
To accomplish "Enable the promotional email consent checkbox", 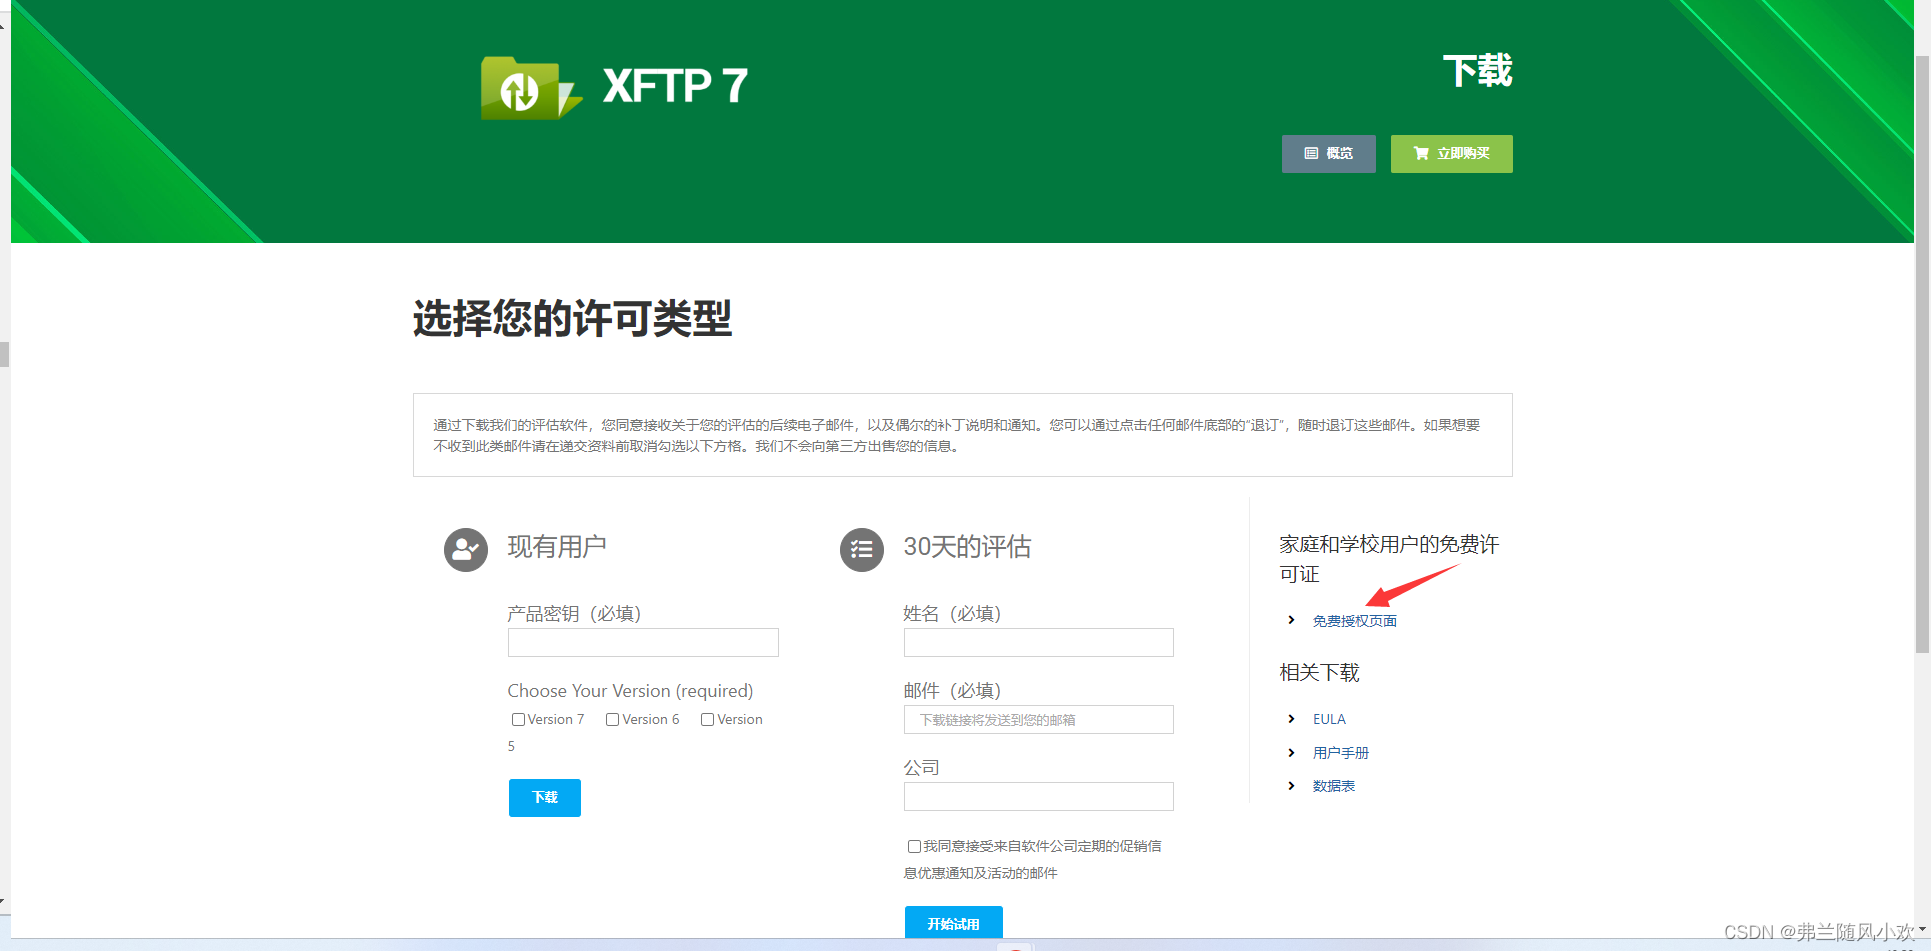I will [x=914, y=847].
